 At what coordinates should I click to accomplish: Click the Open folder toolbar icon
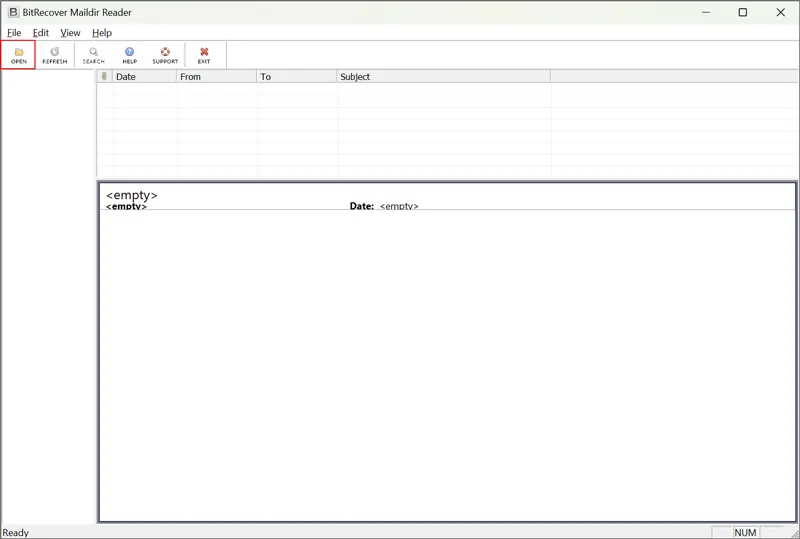[18, 54]
